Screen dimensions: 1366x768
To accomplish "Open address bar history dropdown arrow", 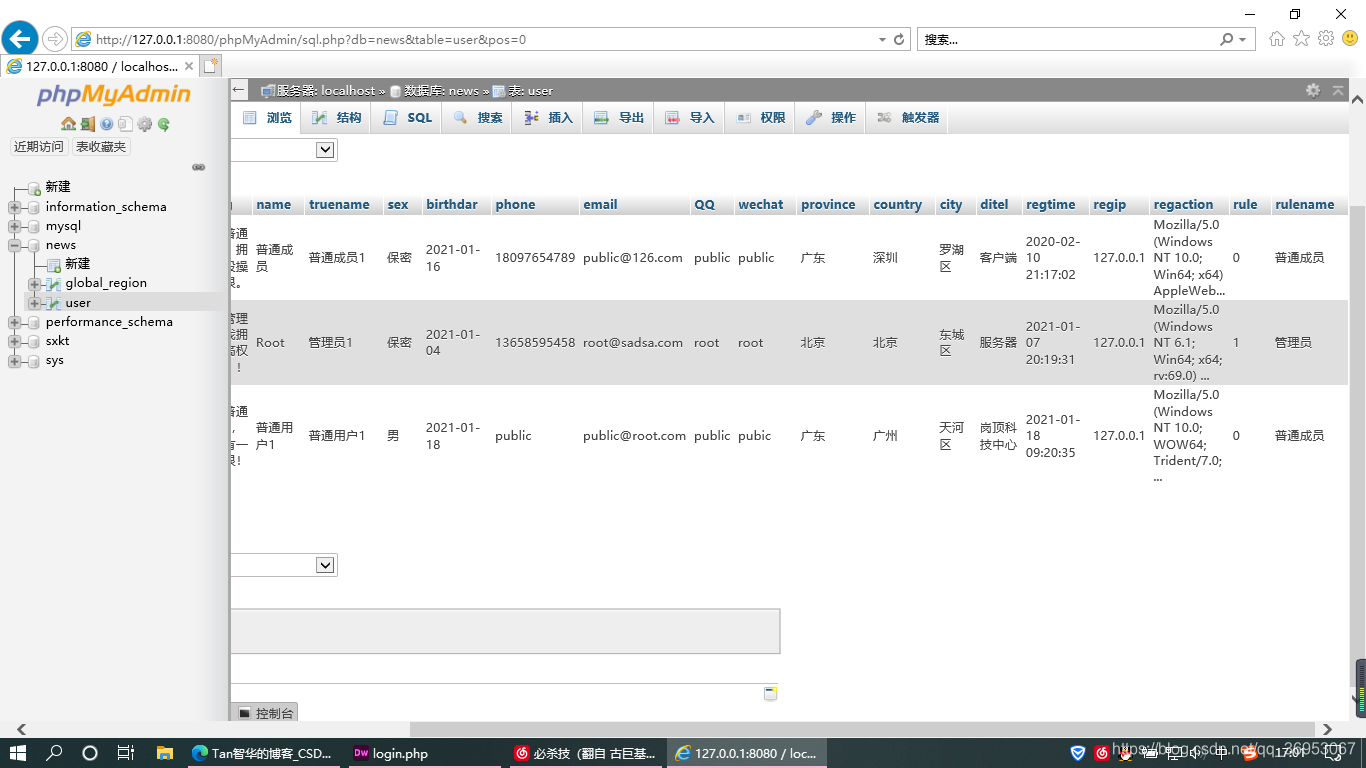I will (882, 40).
